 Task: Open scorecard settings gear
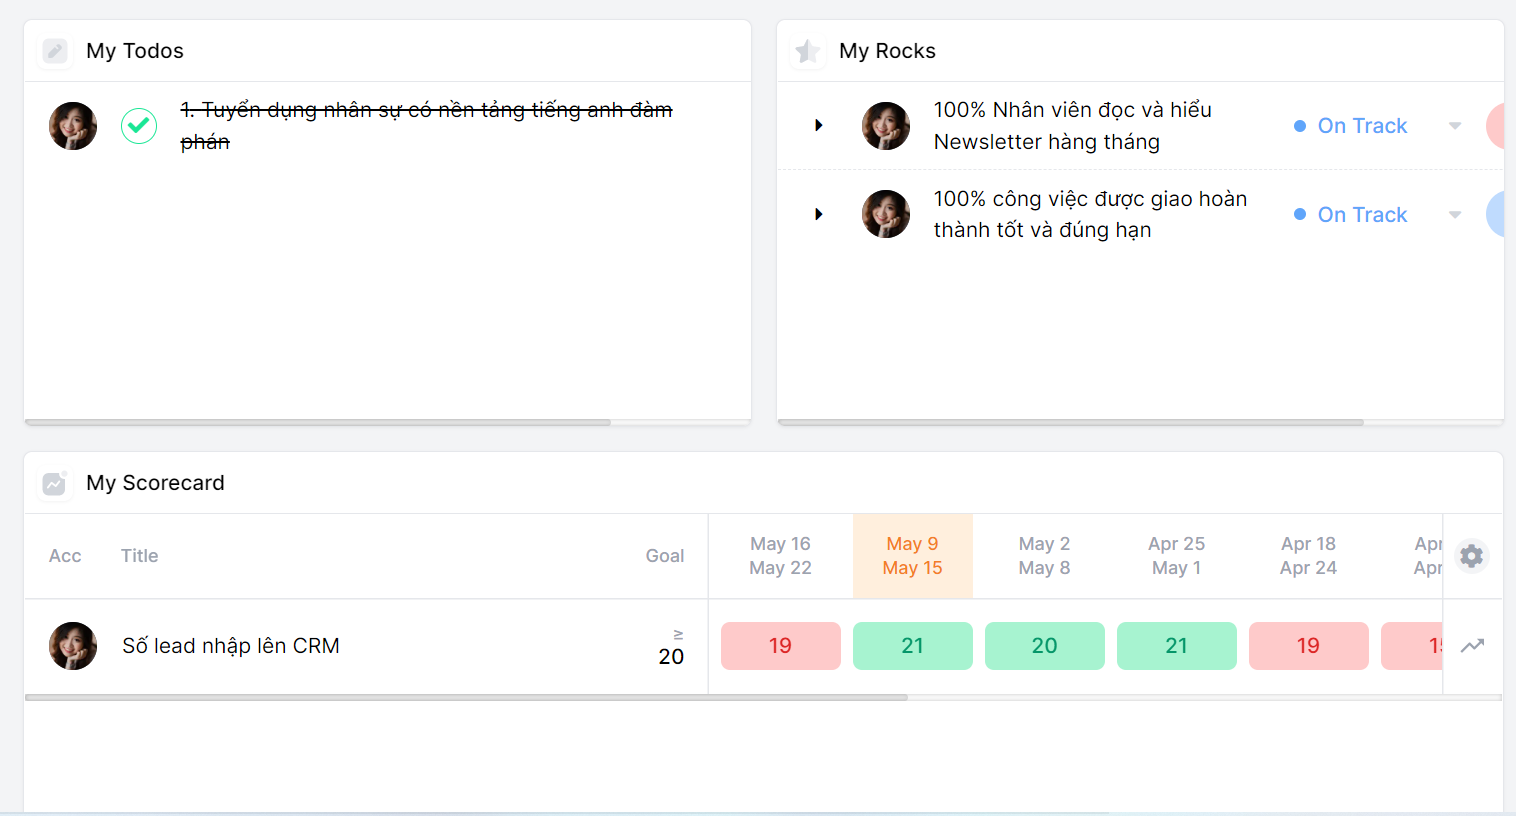pyautogui.click(x=1471, y=556)
